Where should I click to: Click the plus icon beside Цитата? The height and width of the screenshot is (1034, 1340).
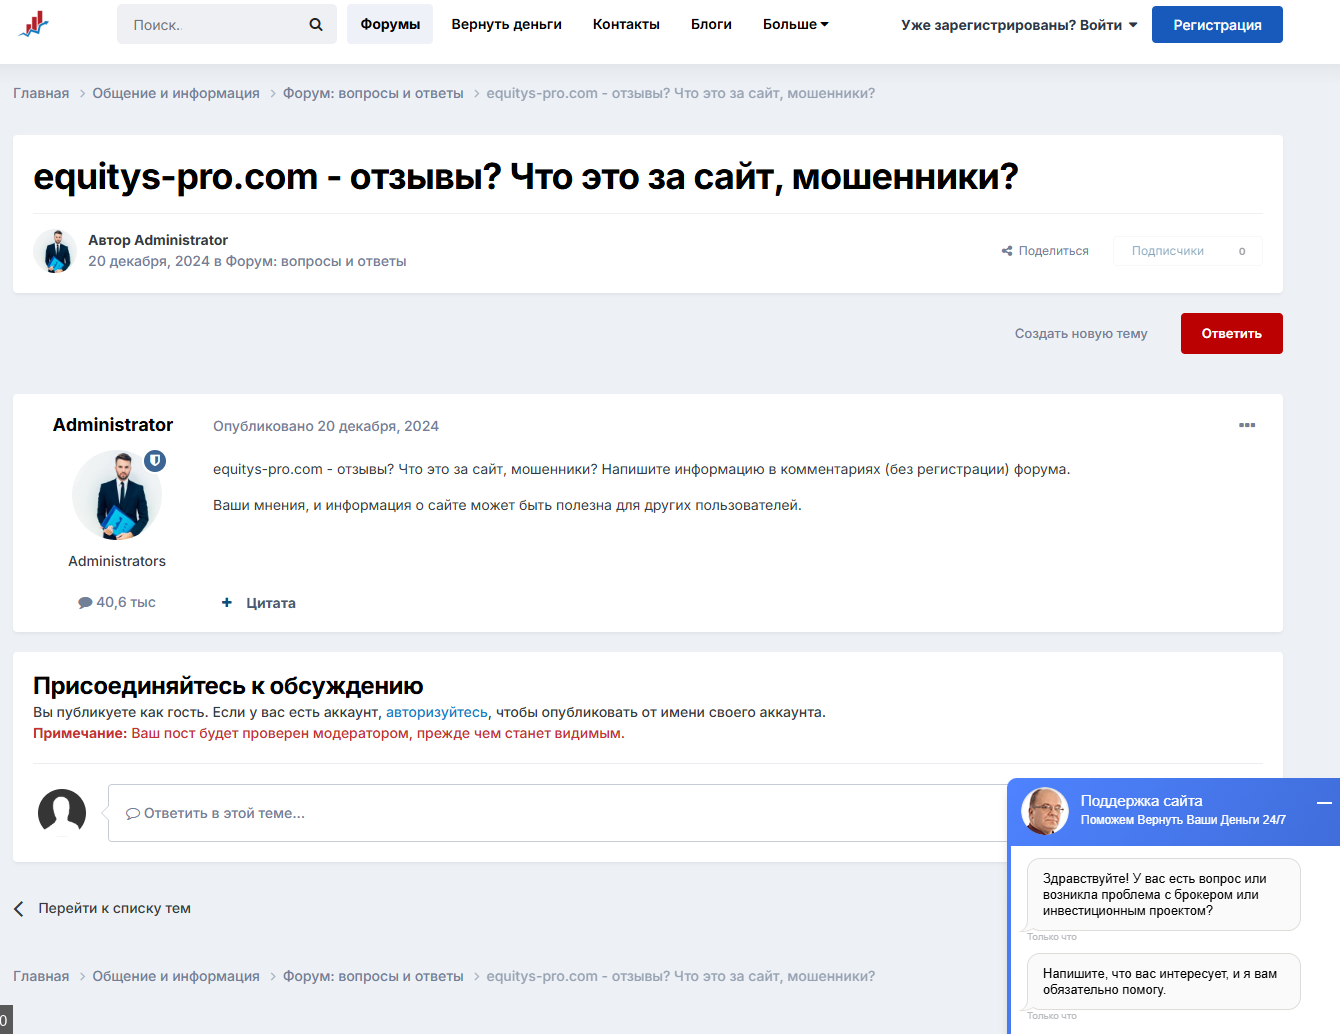pos(227,602)
